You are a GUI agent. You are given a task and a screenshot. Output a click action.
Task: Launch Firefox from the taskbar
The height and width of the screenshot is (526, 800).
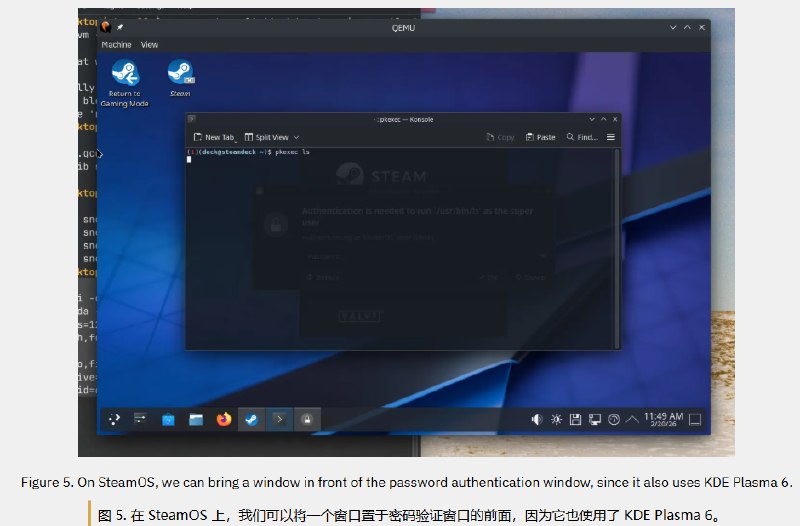click(224, 419)
